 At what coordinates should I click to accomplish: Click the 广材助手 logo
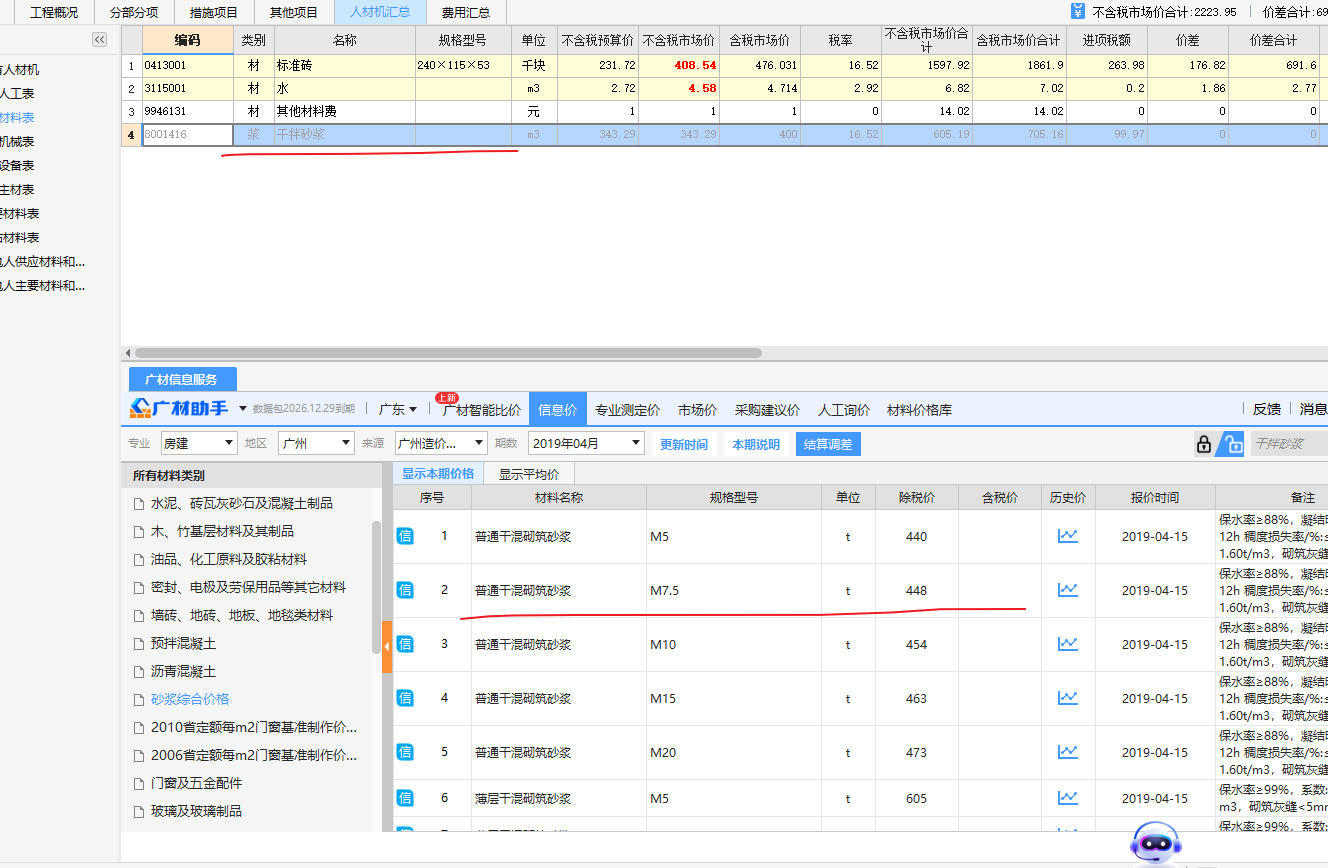(179, 408)
